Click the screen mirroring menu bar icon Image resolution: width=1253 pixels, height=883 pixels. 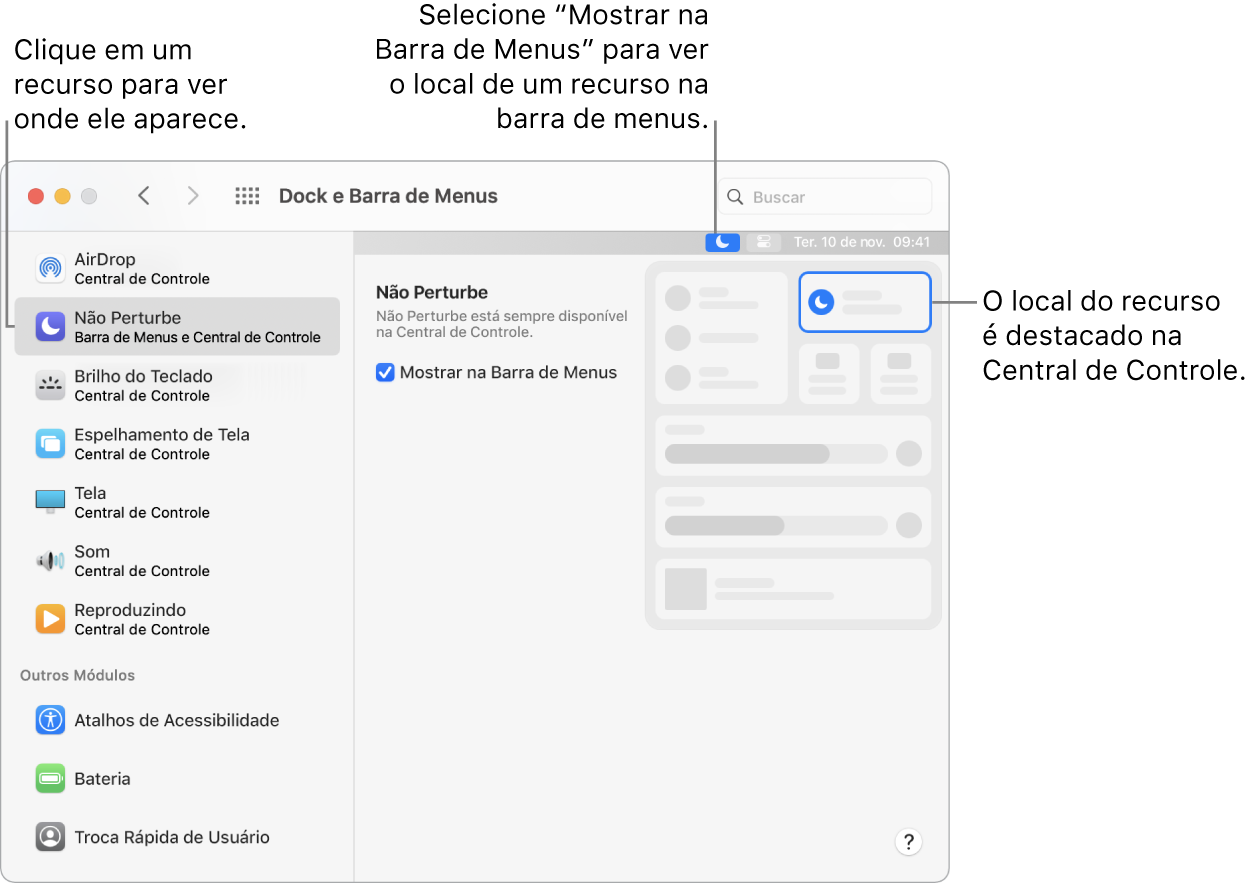click(763, 241)
